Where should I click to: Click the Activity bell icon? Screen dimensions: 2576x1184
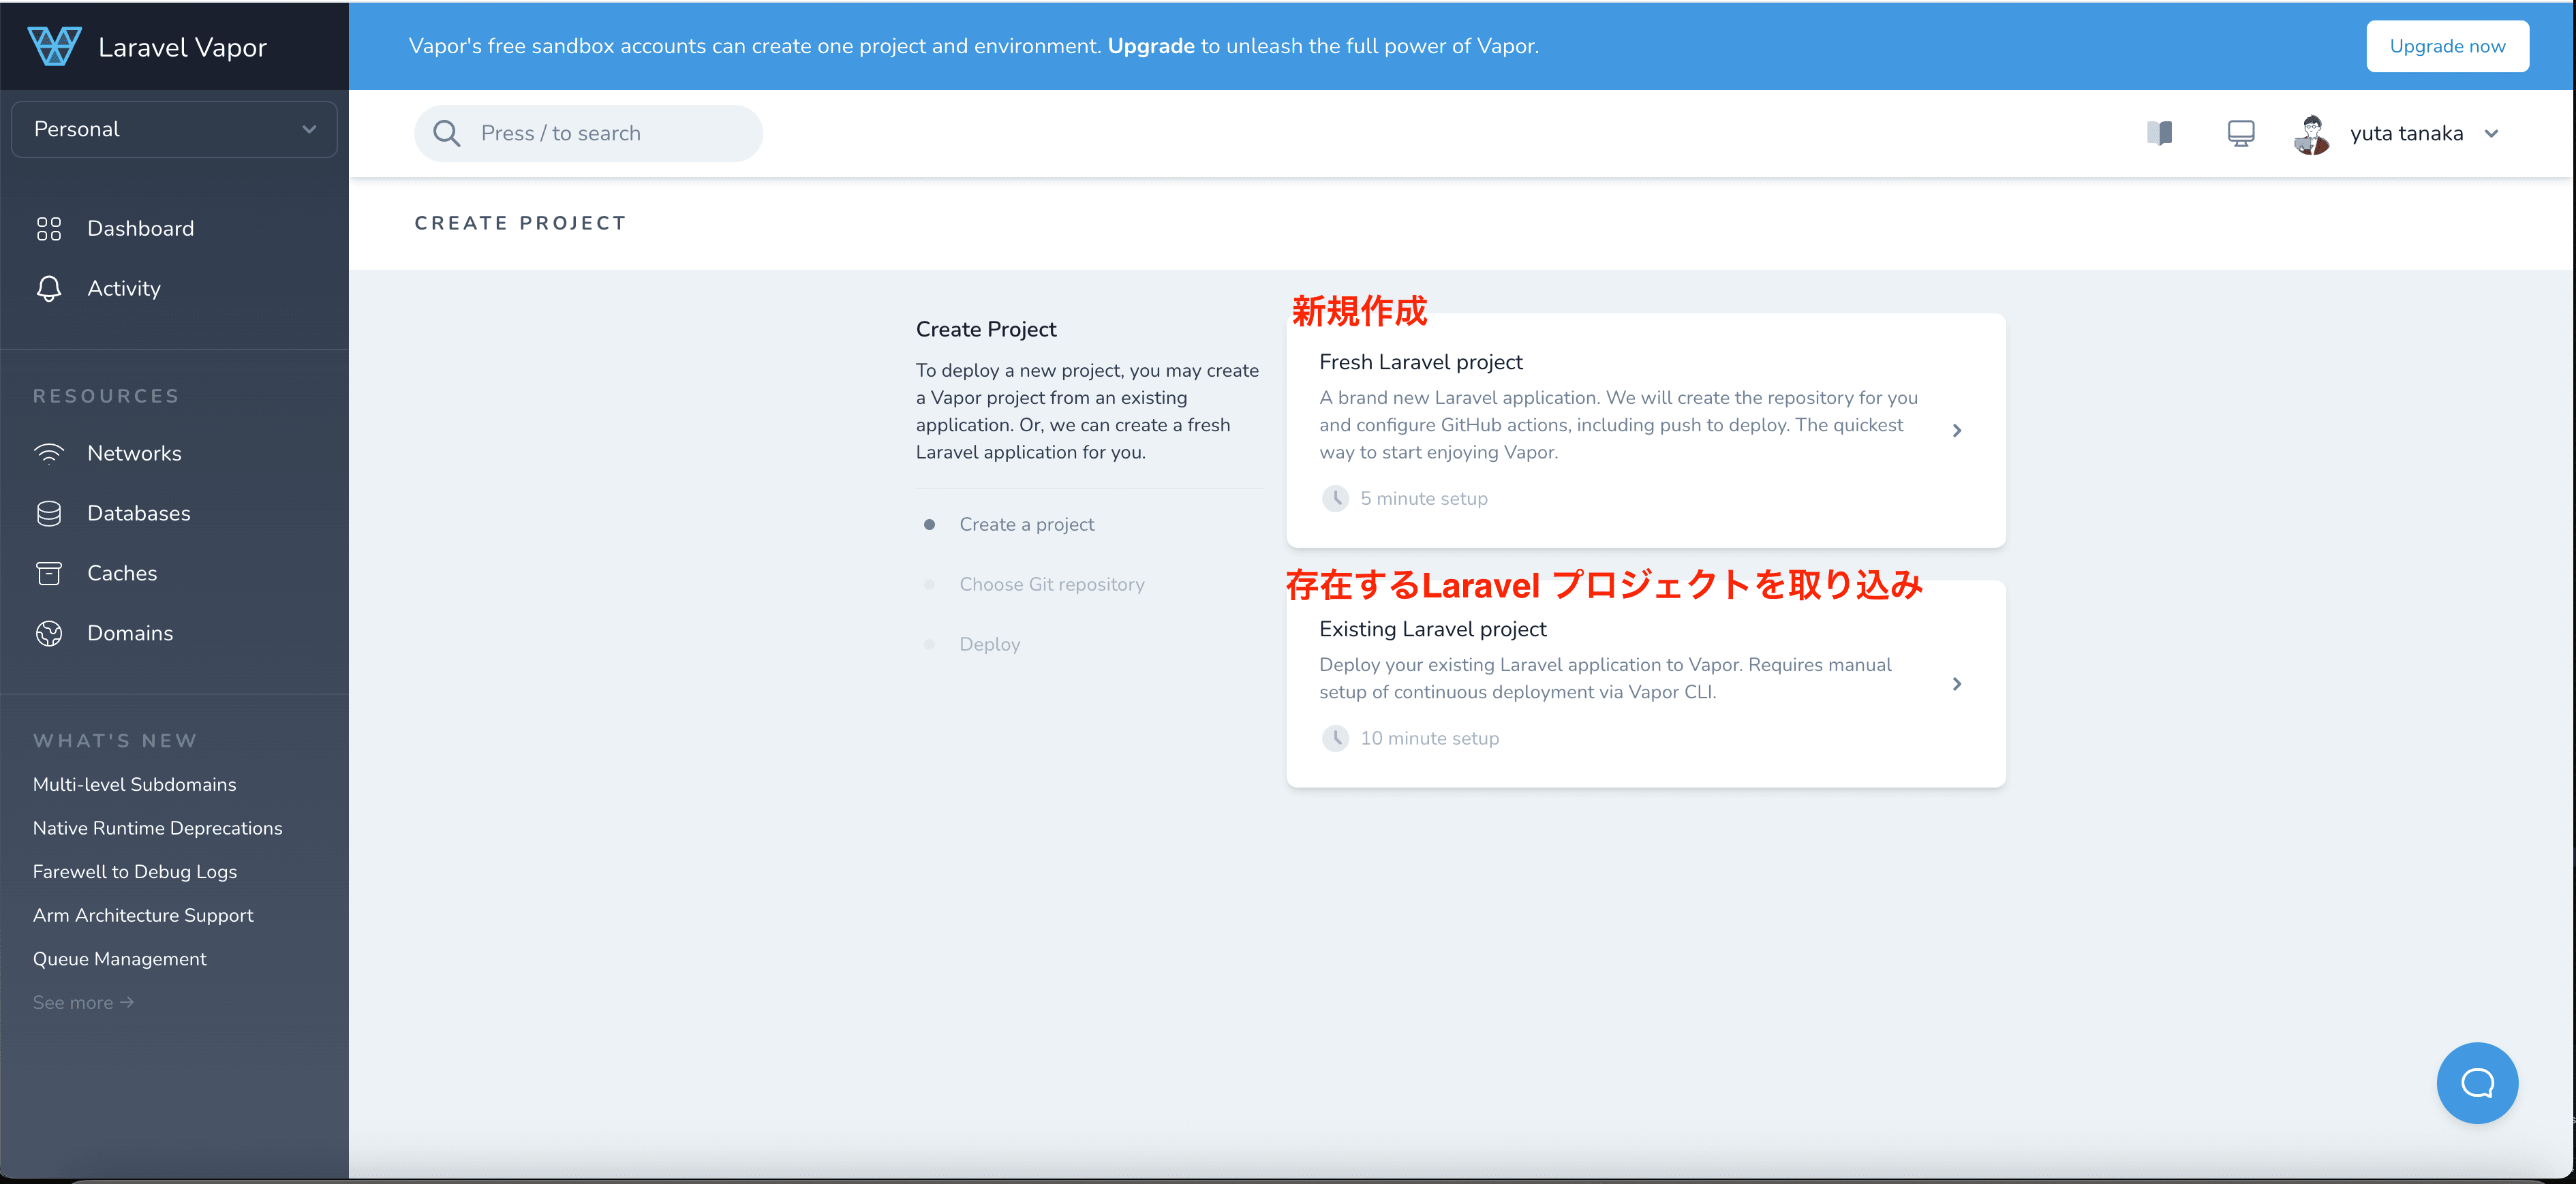pyautogui.click(x=49, y=289)
